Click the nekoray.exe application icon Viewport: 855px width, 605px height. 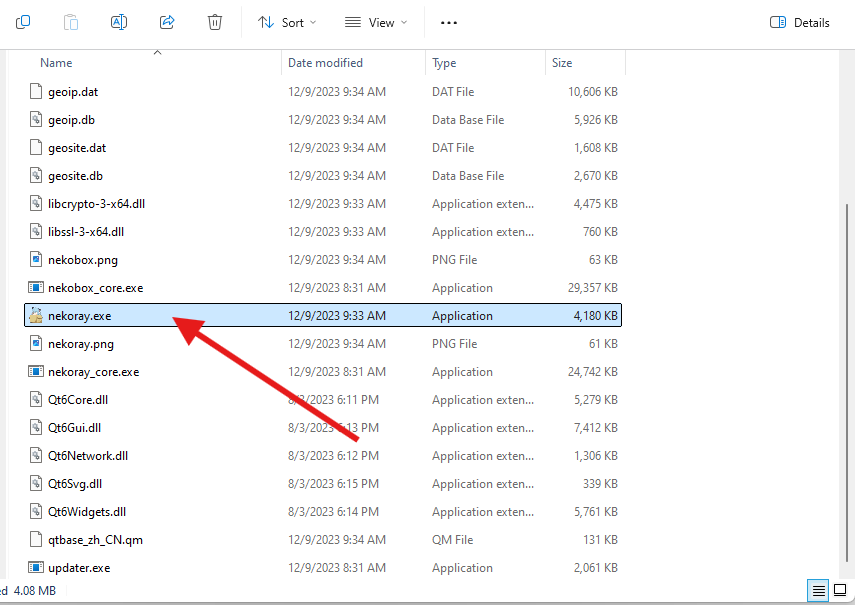coord(36,316)
